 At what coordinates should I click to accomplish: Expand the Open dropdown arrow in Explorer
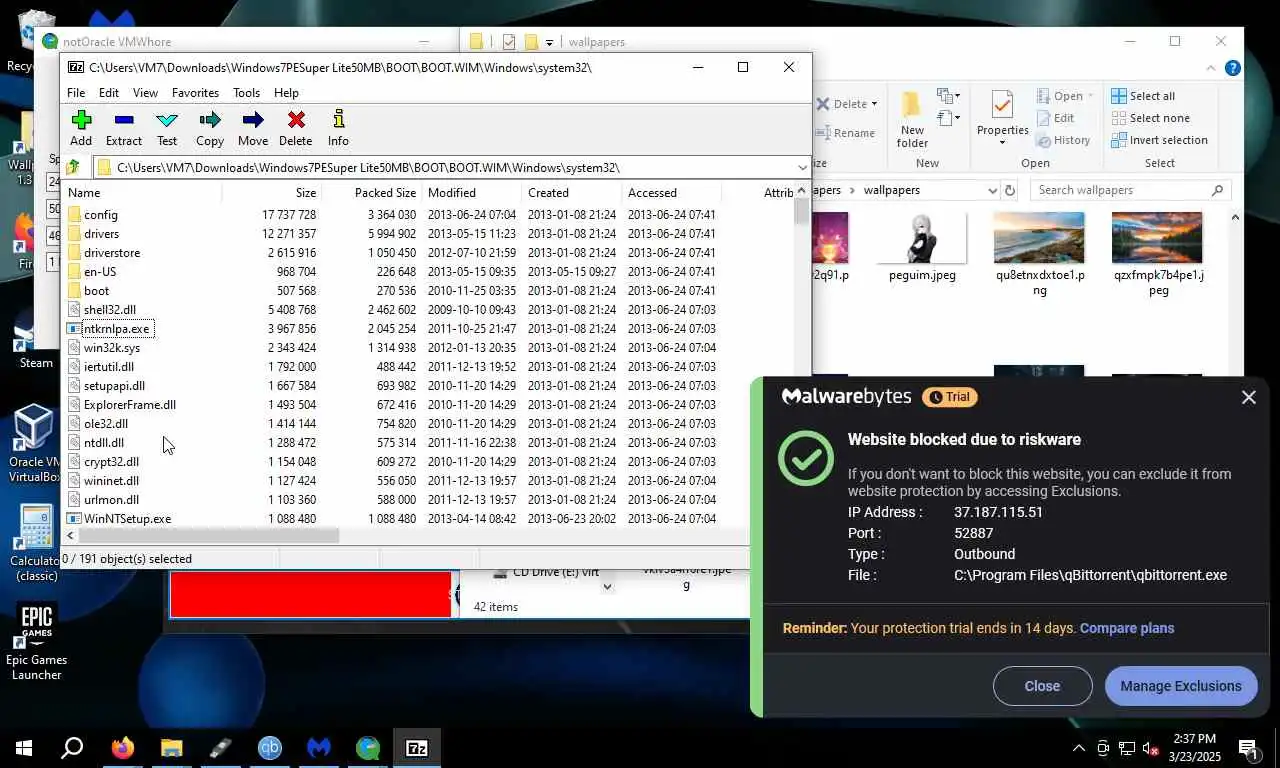coord(1090,96)
